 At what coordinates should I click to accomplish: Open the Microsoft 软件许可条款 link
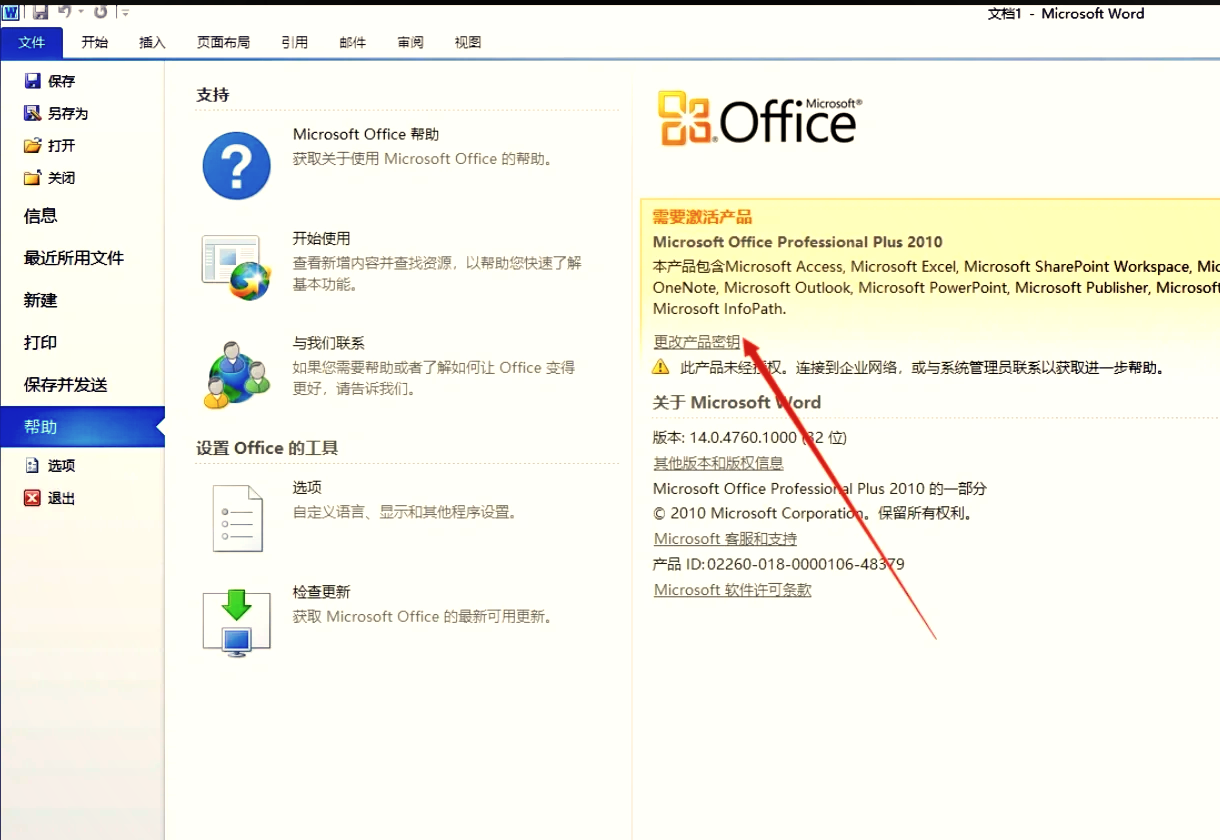[732, 590]
